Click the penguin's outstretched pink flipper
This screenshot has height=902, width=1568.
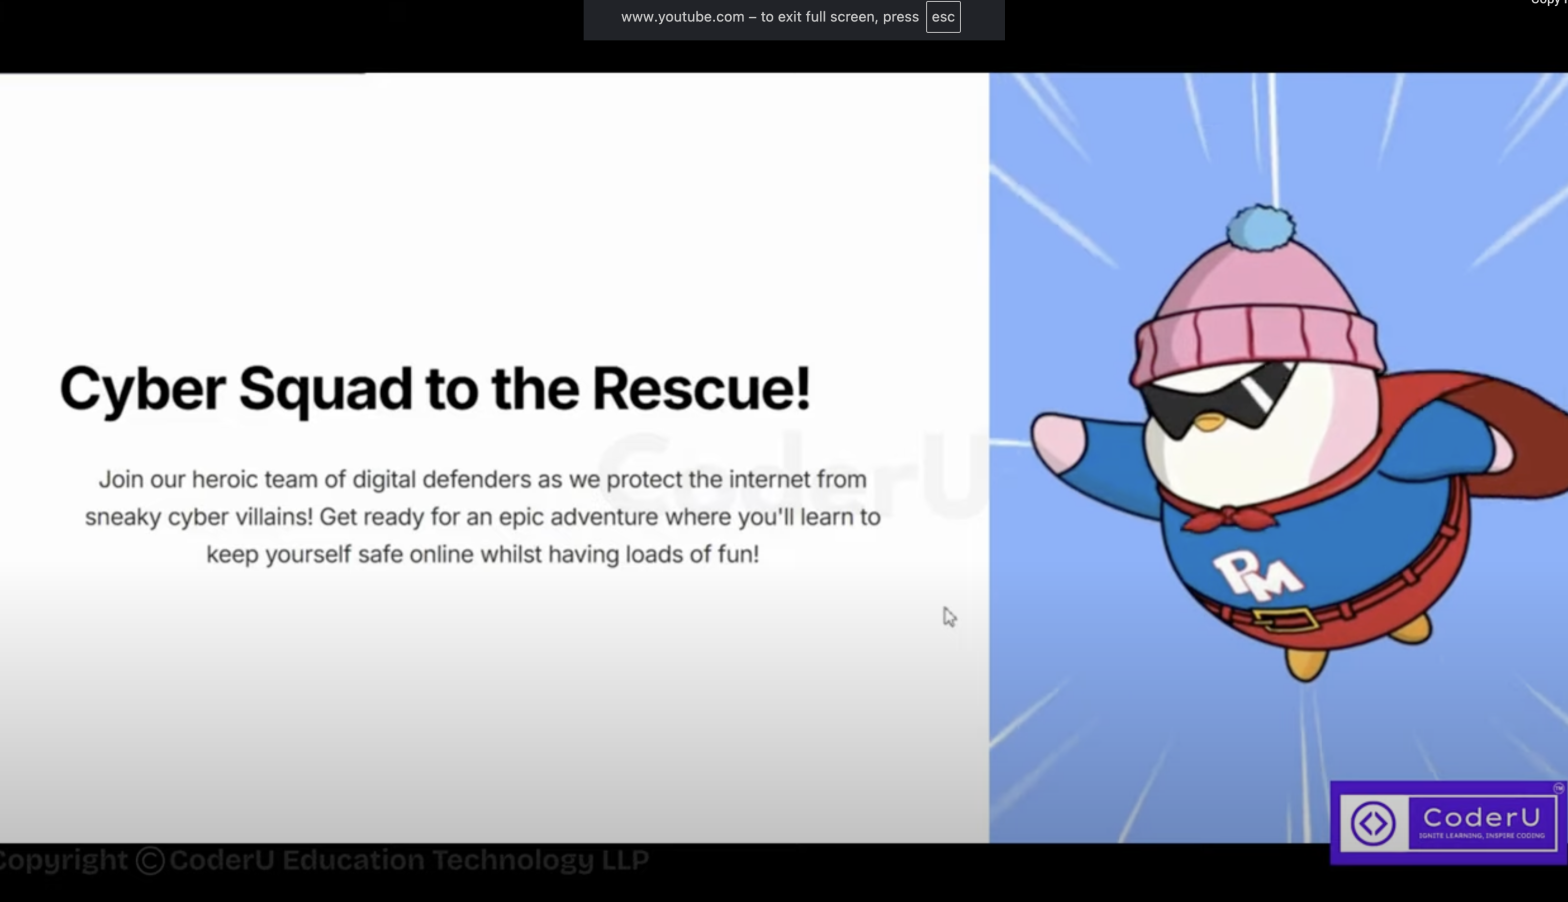1060,444
